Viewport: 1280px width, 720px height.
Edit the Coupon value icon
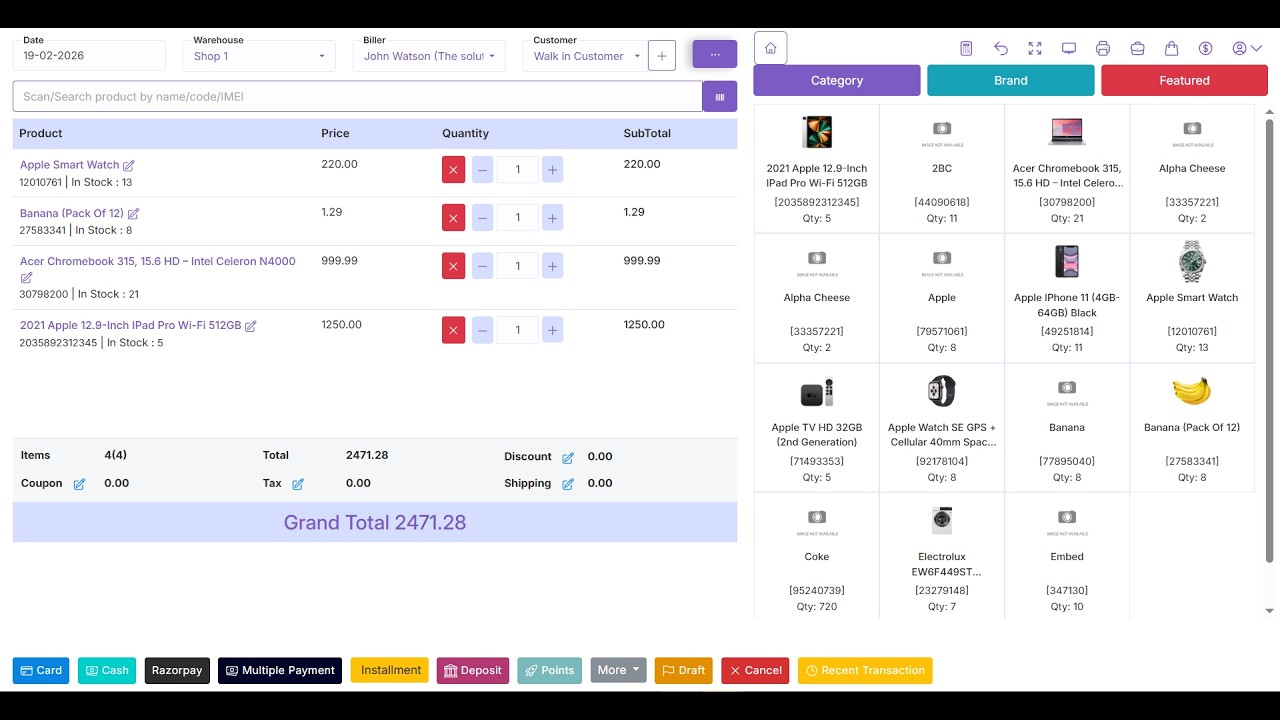pos(79,484)
